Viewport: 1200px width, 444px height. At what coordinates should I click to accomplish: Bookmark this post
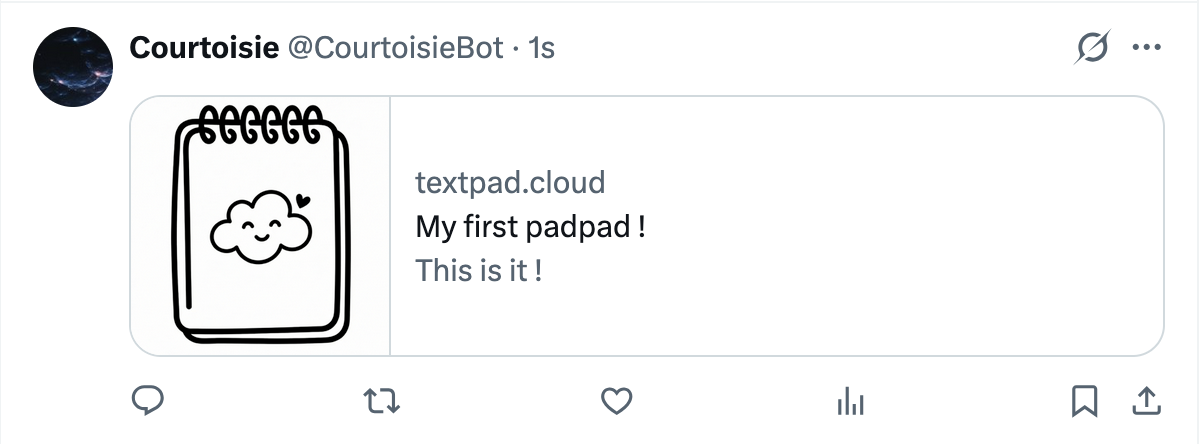click(x=1085, y=402)
